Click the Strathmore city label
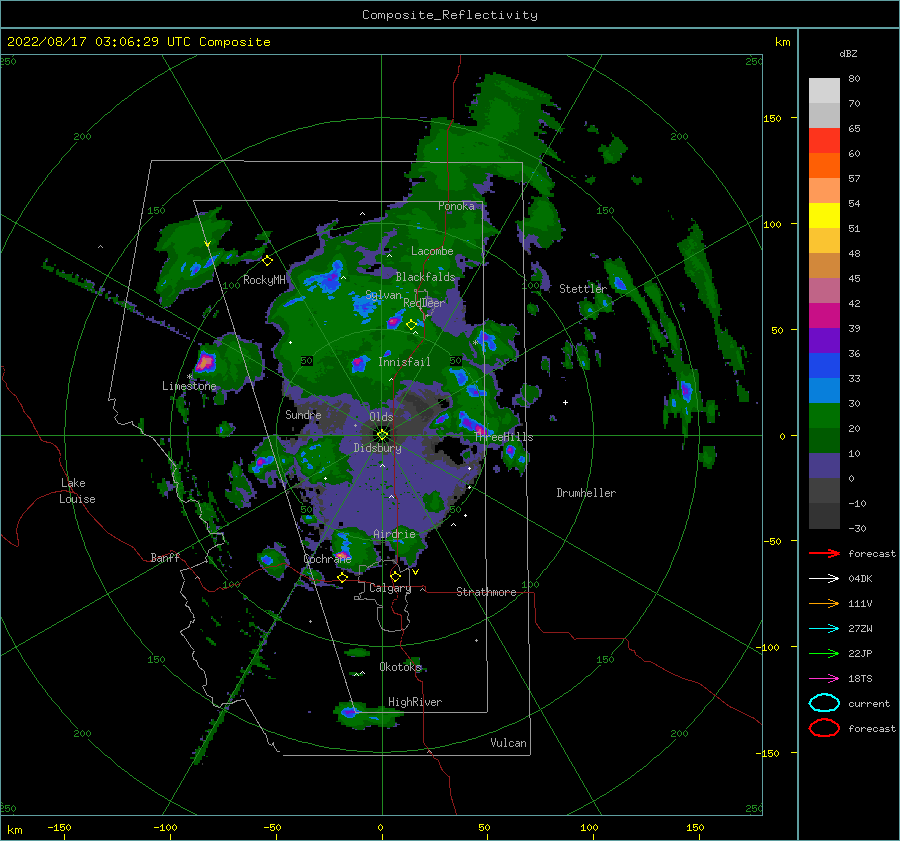This screenshot has width=900, height=841. click(x=486, y=592)
